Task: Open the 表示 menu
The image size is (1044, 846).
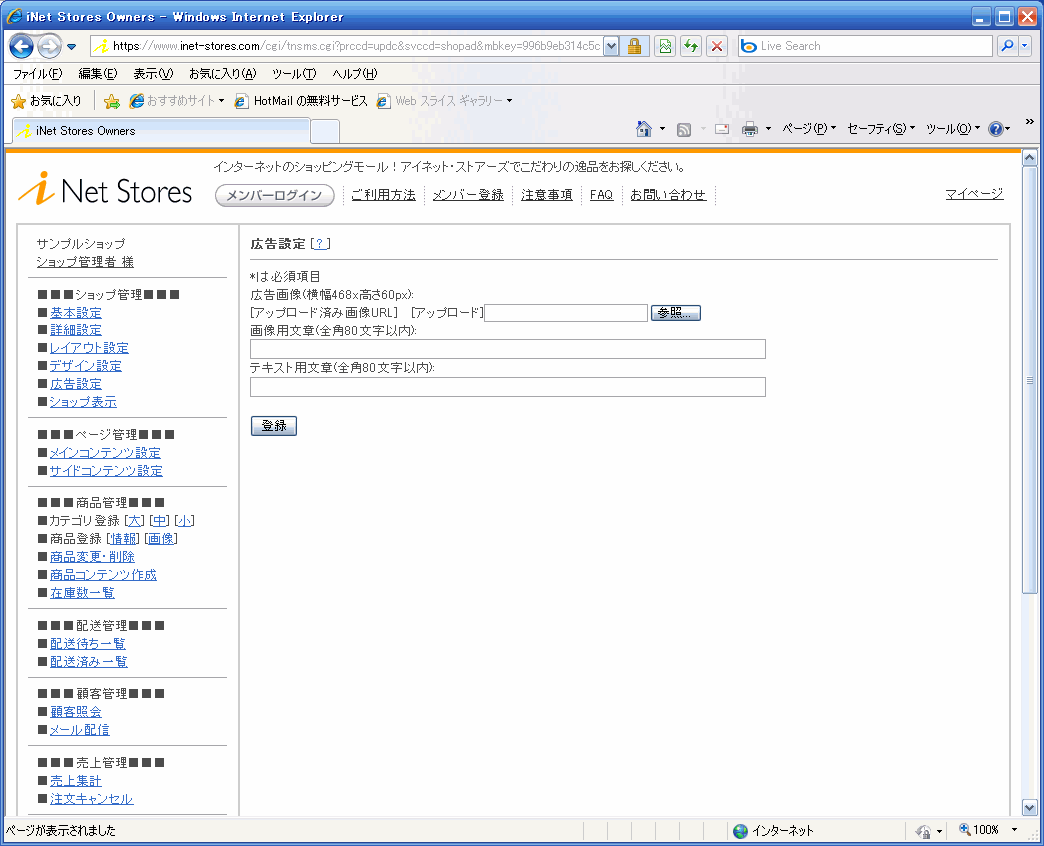Action: point(152,74)
